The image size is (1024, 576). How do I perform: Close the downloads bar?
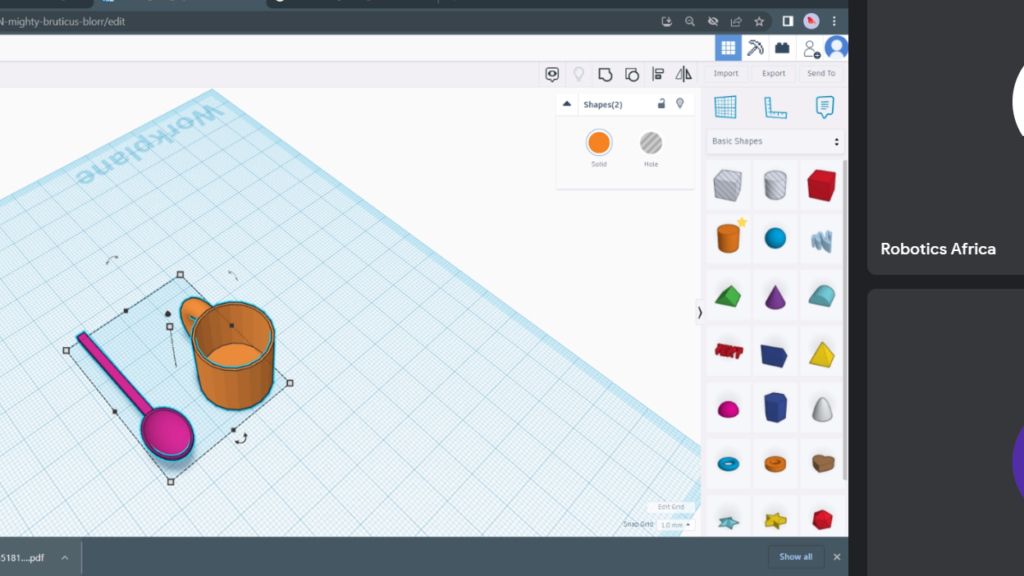pyautogui.click(x=837, y=557)
